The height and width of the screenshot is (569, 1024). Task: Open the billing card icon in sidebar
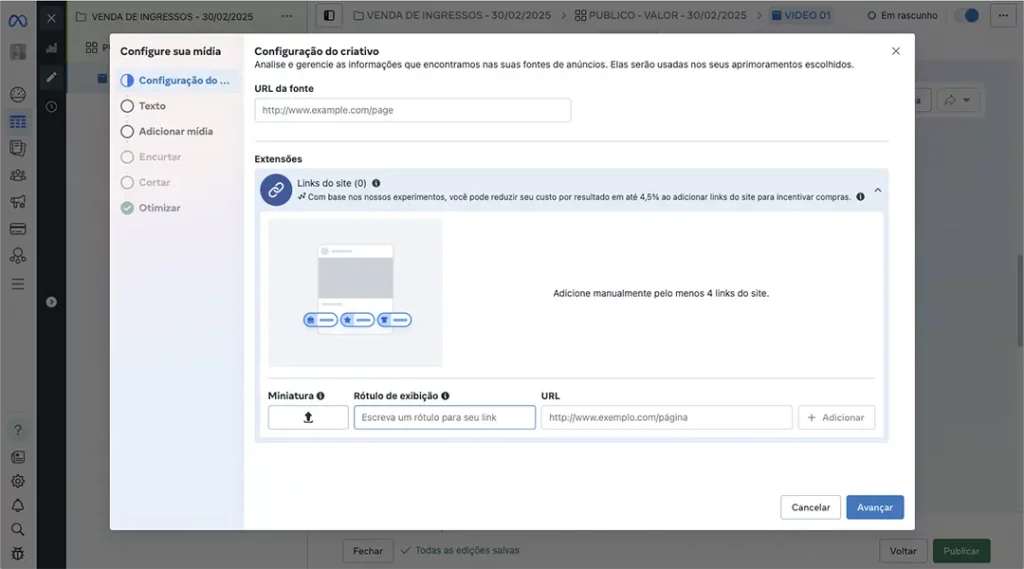click(x=18, y=229)
